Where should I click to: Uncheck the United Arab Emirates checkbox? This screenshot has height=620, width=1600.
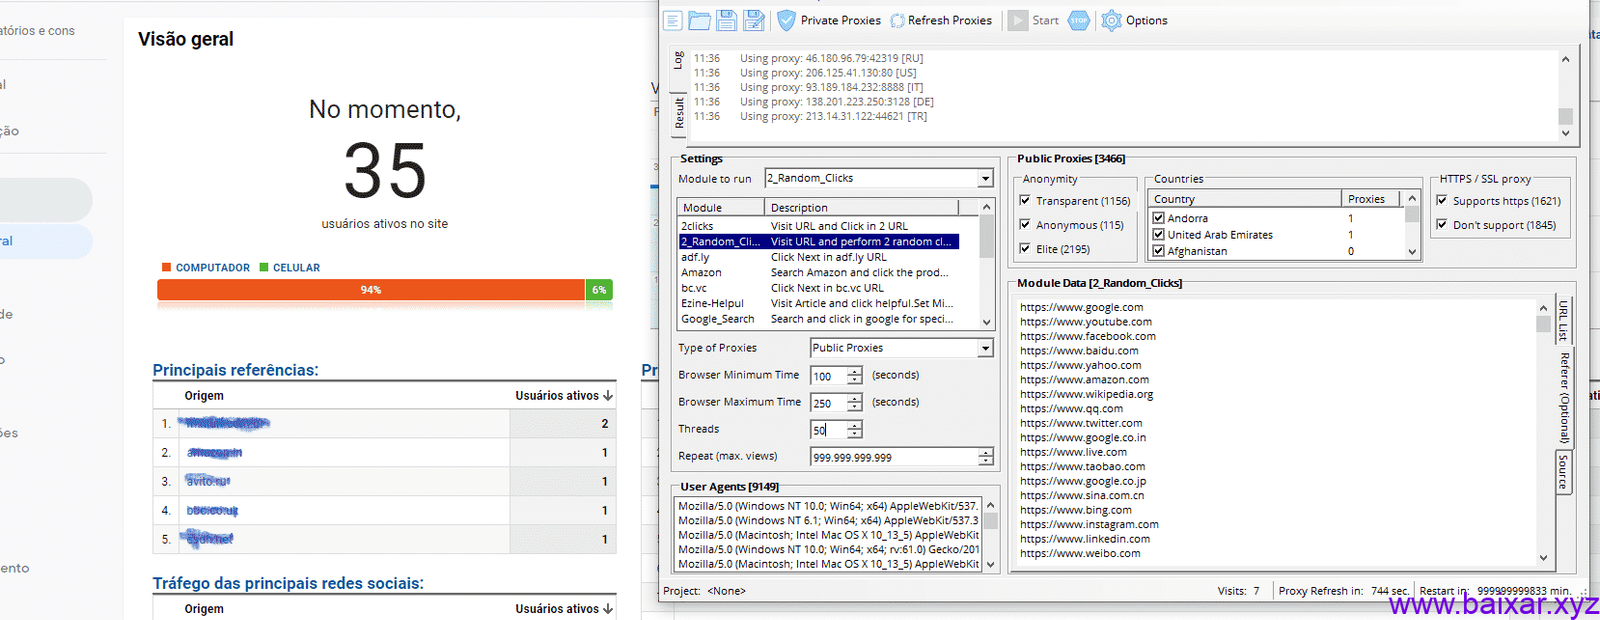click(x=1159, y=234)
